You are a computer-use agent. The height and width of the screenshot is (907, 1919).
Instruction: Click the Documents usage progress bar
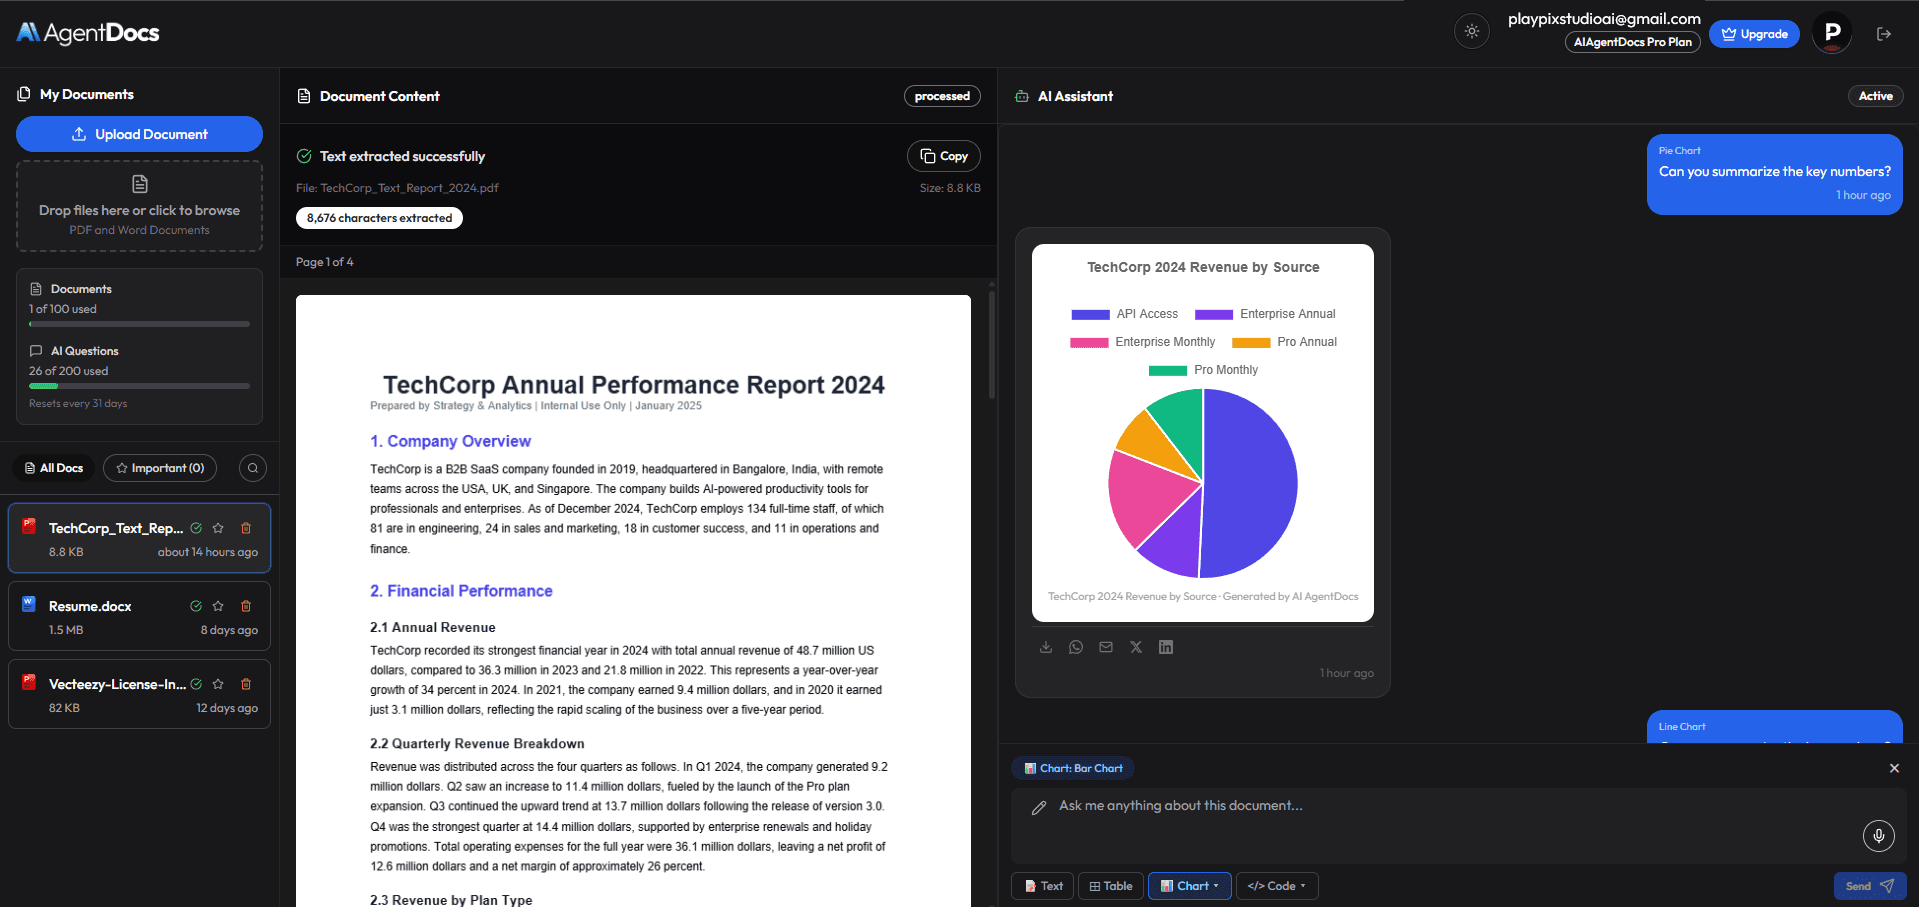(x=139, y=324)
